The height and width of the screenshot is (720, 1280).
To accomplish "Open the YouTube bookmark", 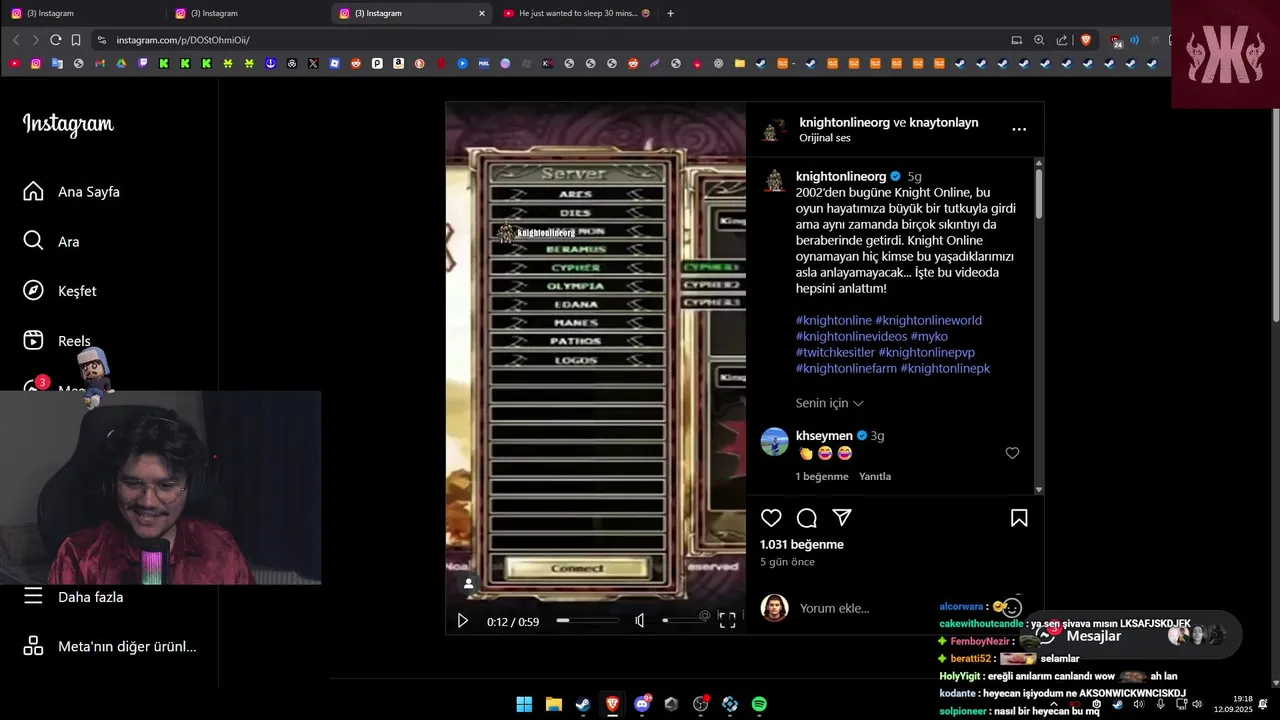I will [x=14, y=63].
